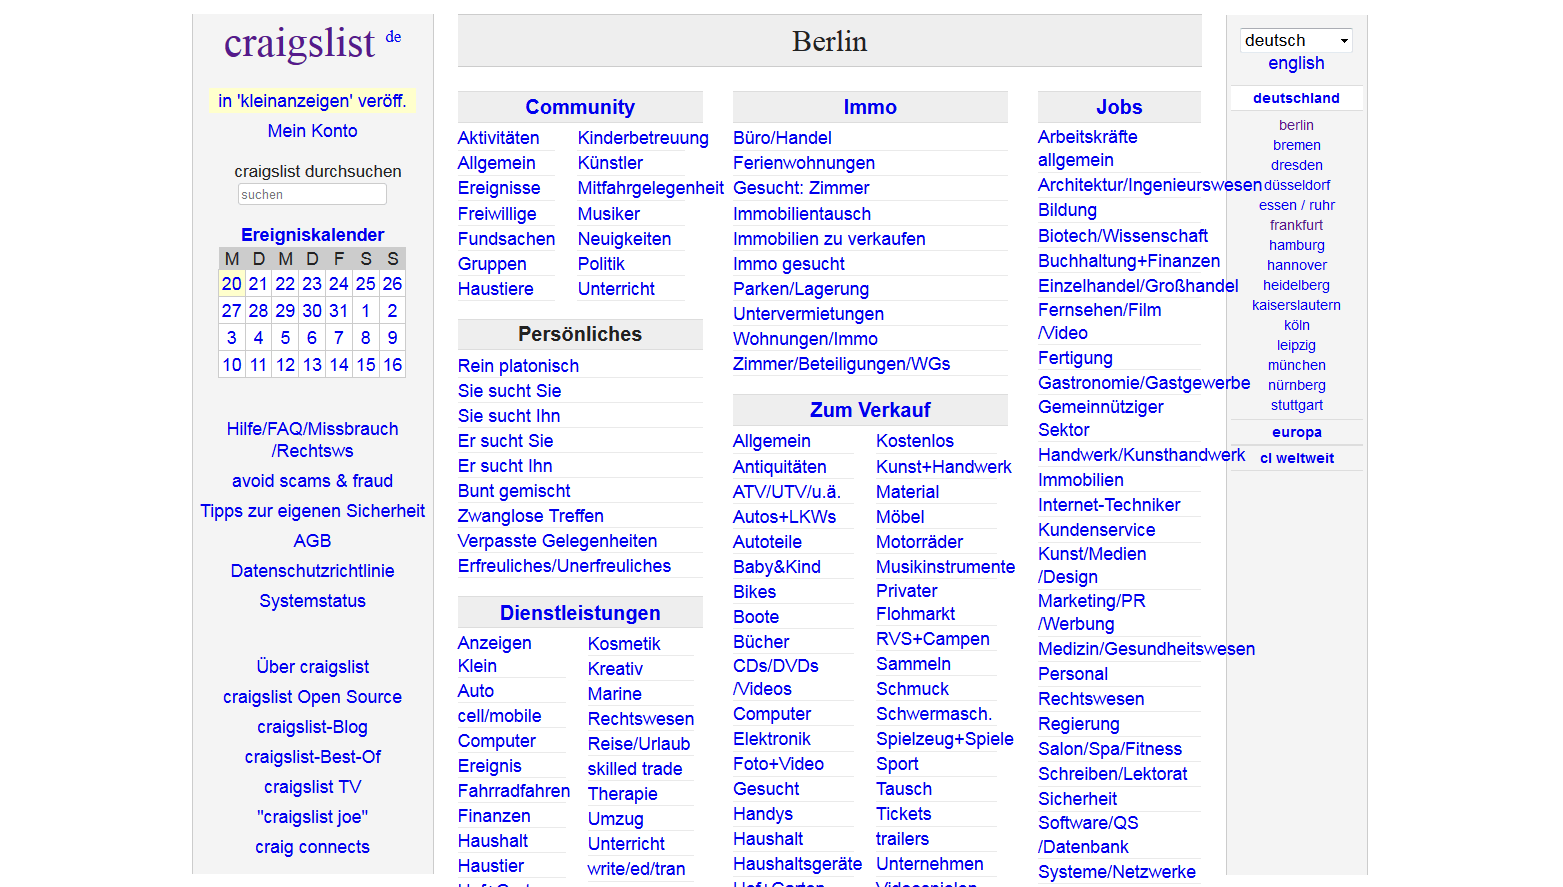
Task: Open the Kosmetik services link
Action: 624,644
